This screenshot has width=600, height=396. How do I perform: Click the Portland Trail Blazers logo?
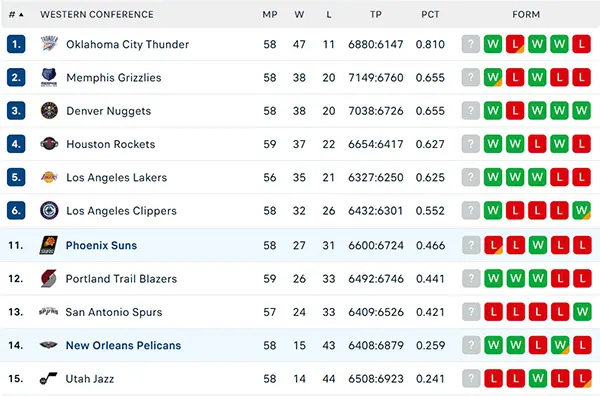pyautogui.click(x=49, y=279)
